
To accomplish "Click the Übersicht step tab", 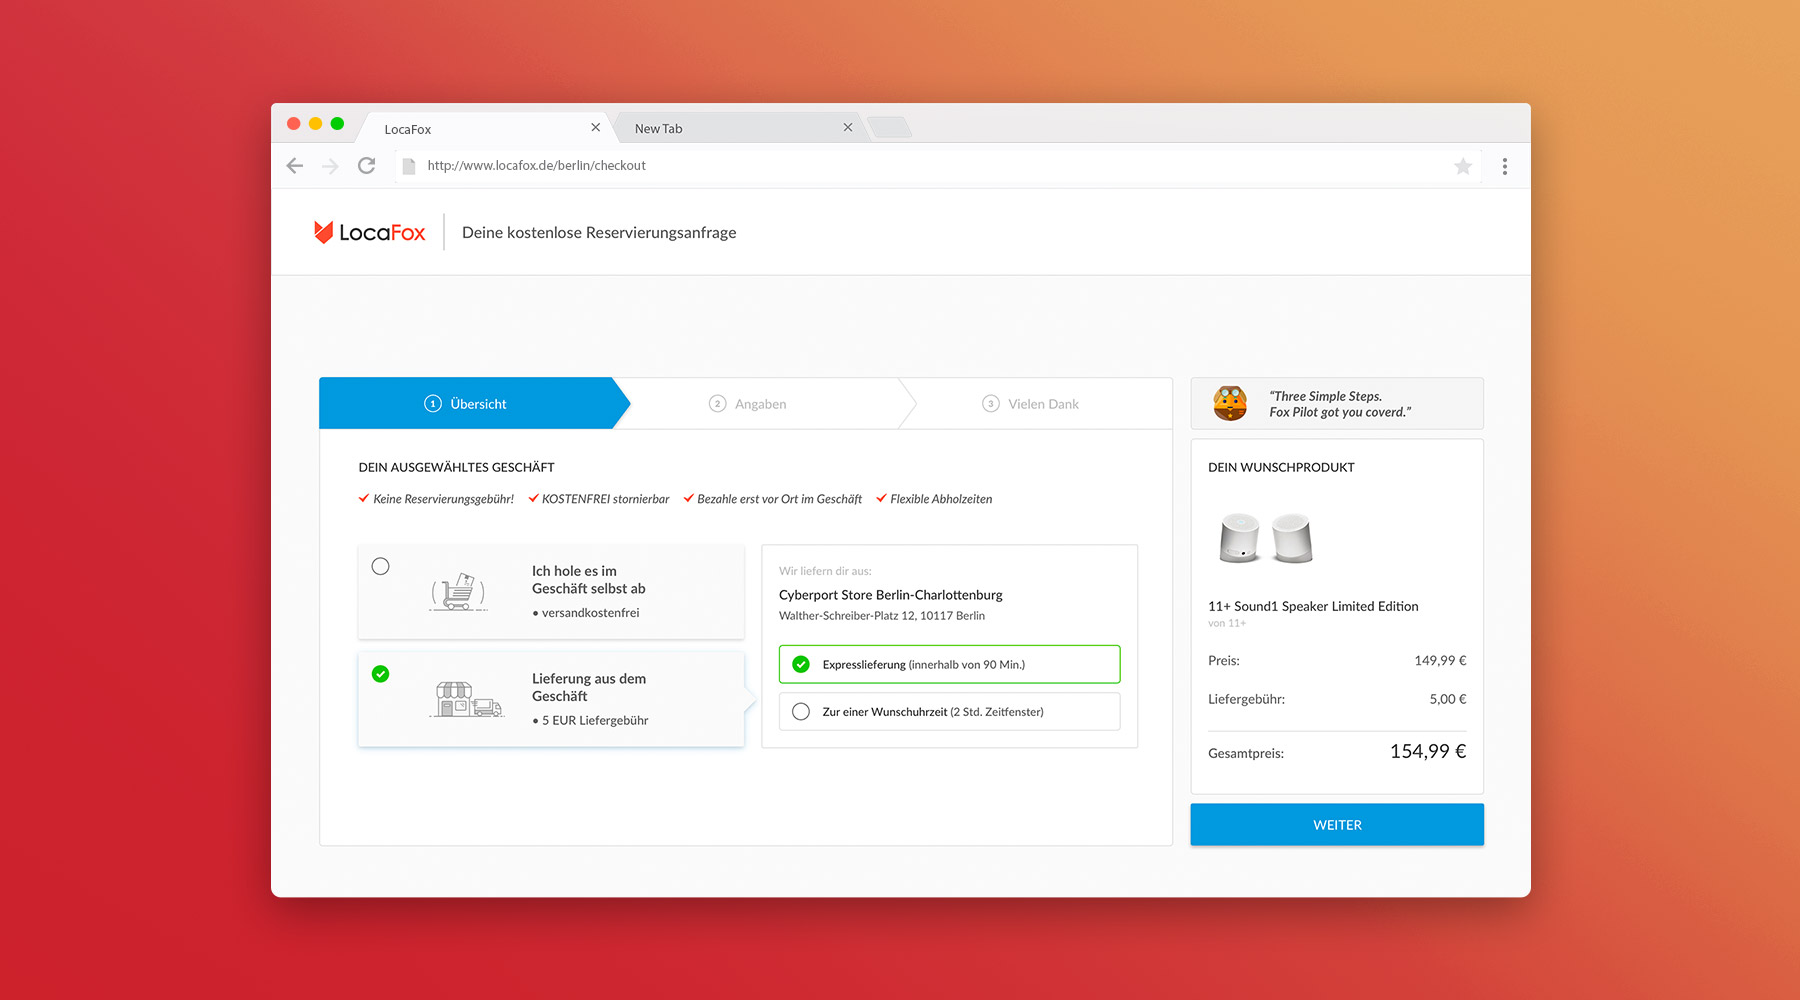I will coord(466,404).
